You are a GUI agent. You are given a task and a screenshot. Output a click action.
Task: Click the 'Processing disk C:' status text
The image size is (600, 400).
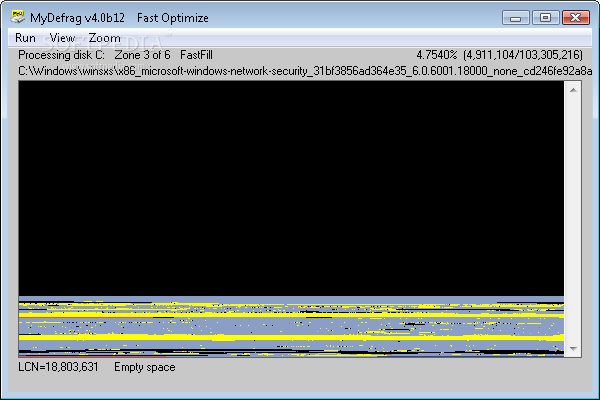pyautogui.click(x=61, y=55)
